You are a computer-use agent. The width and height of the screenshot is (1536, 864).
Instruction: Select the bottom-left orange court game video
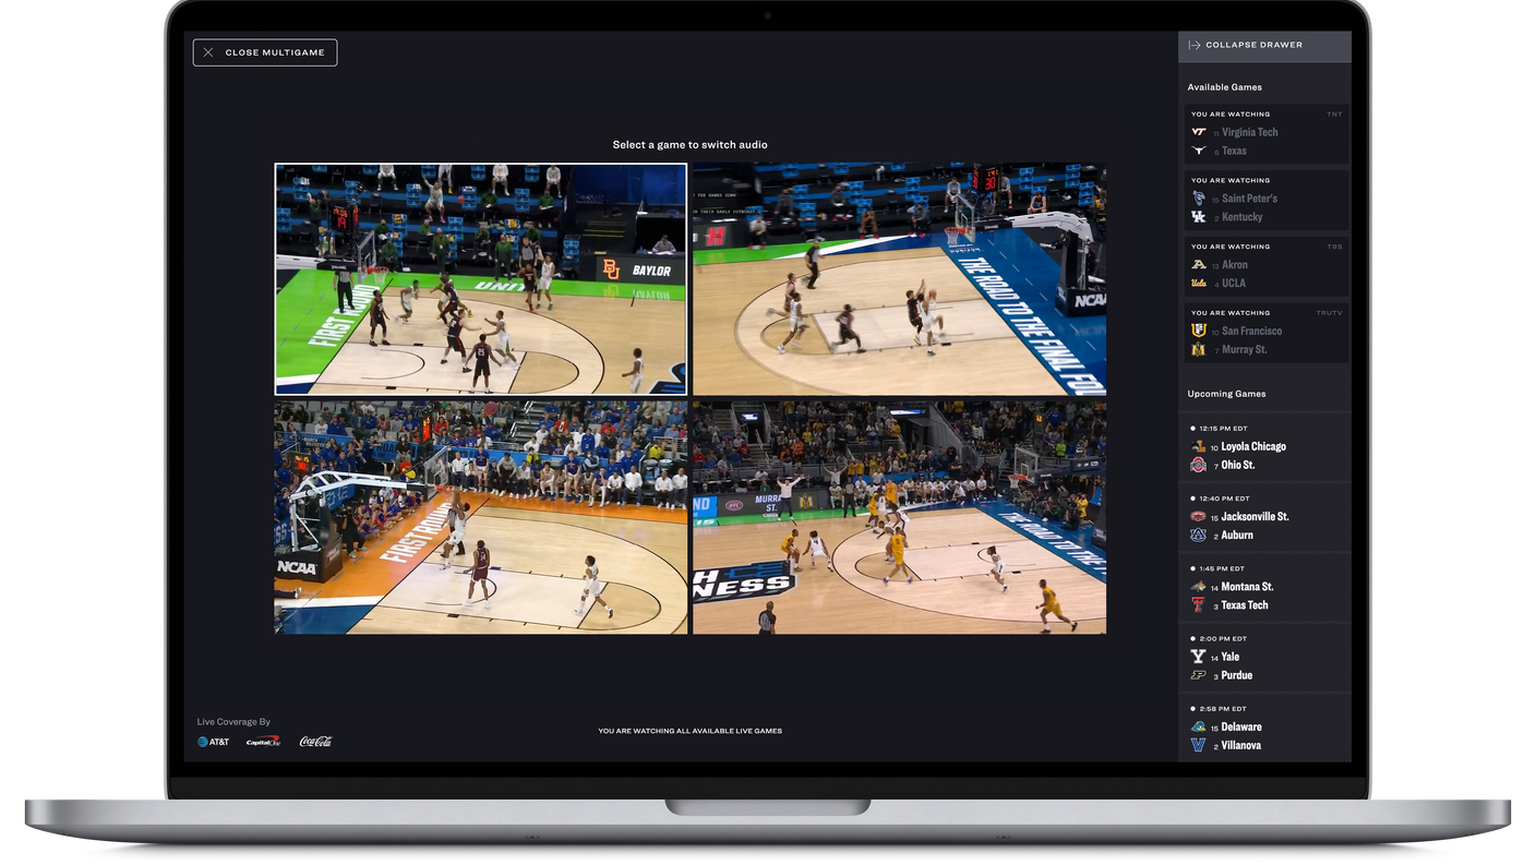(481, 517)
